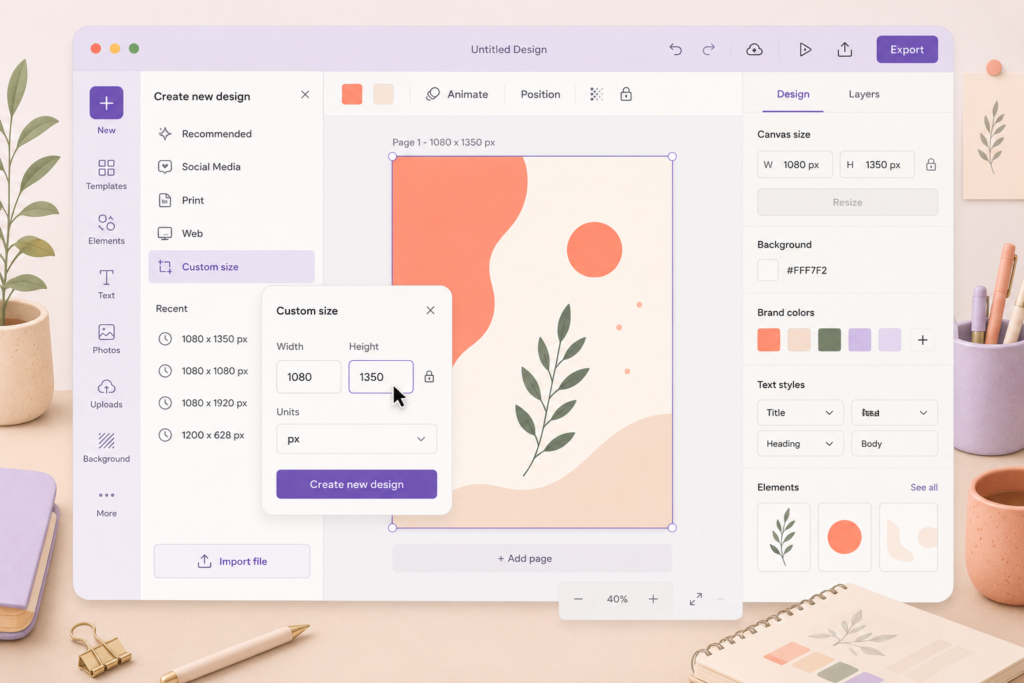This screenshot has width=1024, height=683.
Task: Switch to the Layers tab
Action: pyautogui.click(x=863, y=94)
